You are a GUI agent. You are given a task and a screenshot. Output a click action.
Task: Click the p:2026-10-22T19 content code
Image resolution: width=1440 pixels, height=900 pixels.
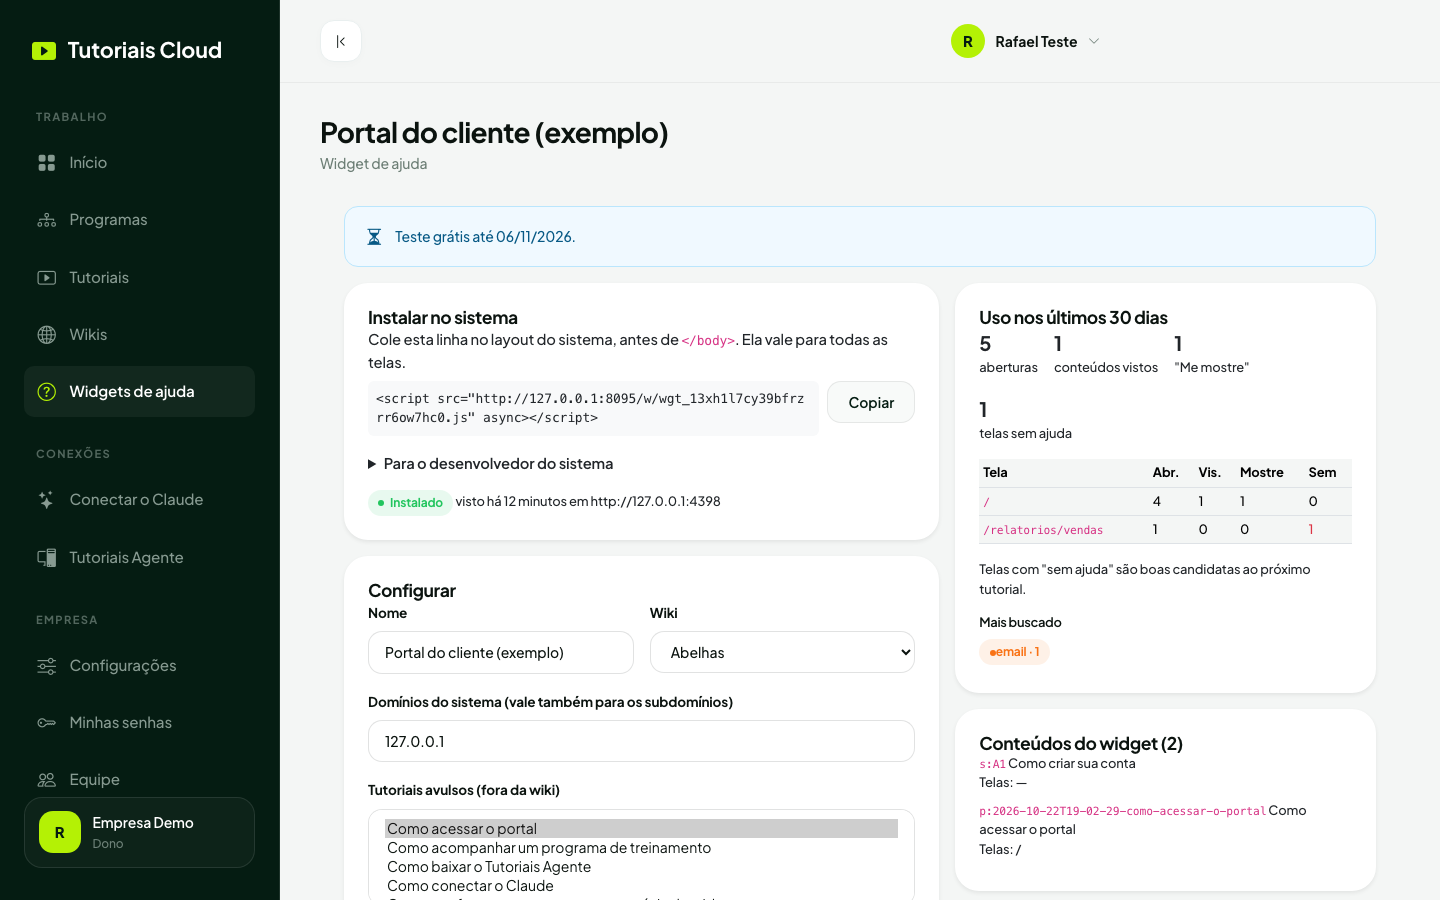pyautogui.click(x=1122, y=811)
